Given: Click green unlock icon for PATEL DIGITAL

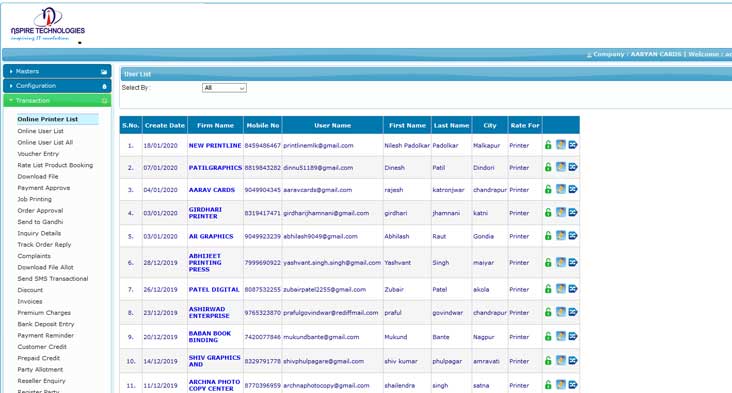Looking at the screenshot, I should pos(548,289).
